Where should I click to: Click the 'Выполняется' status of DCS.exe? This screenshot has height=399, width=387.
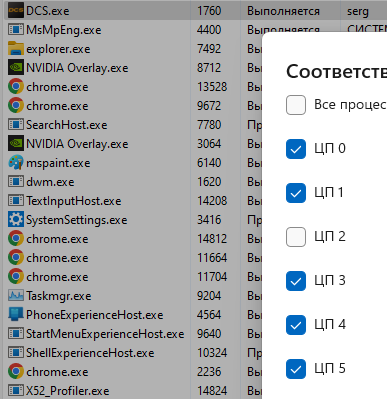[x=283, y=11]
